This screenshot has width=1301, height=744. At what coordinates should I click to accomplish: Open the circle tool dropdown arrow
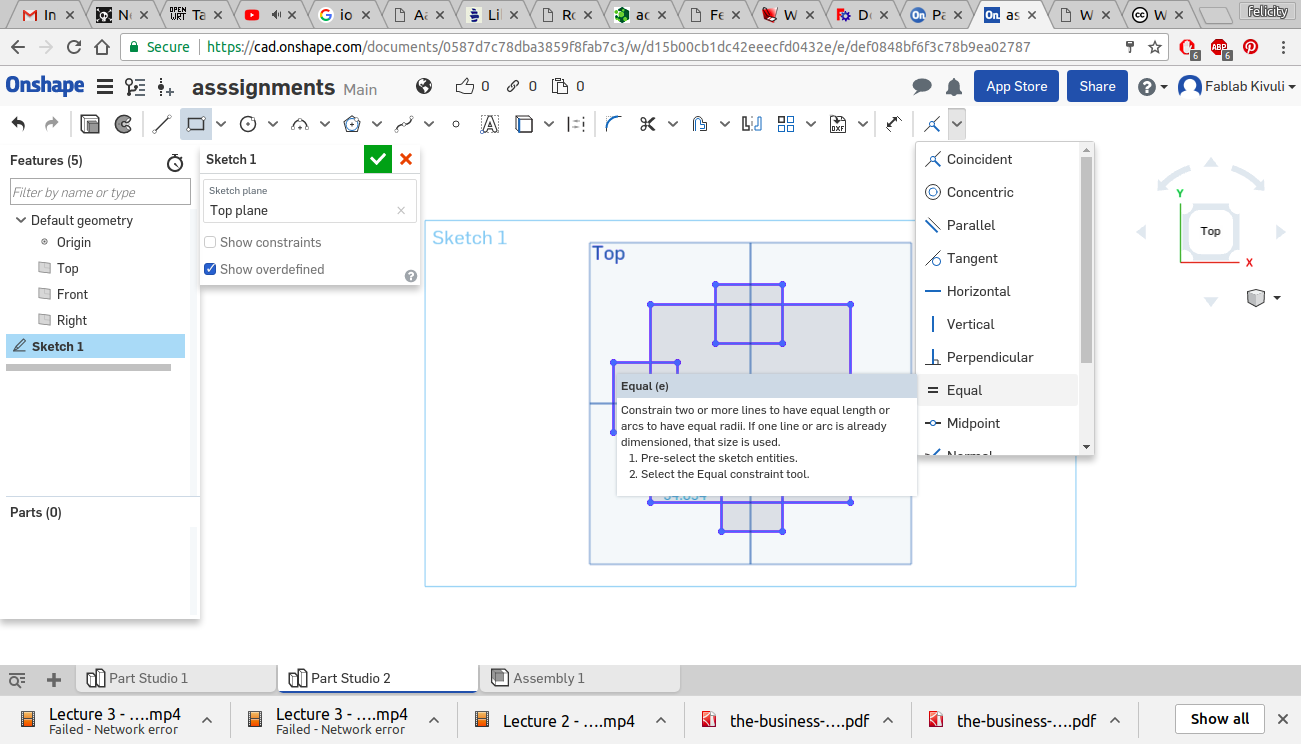[273, 124]
